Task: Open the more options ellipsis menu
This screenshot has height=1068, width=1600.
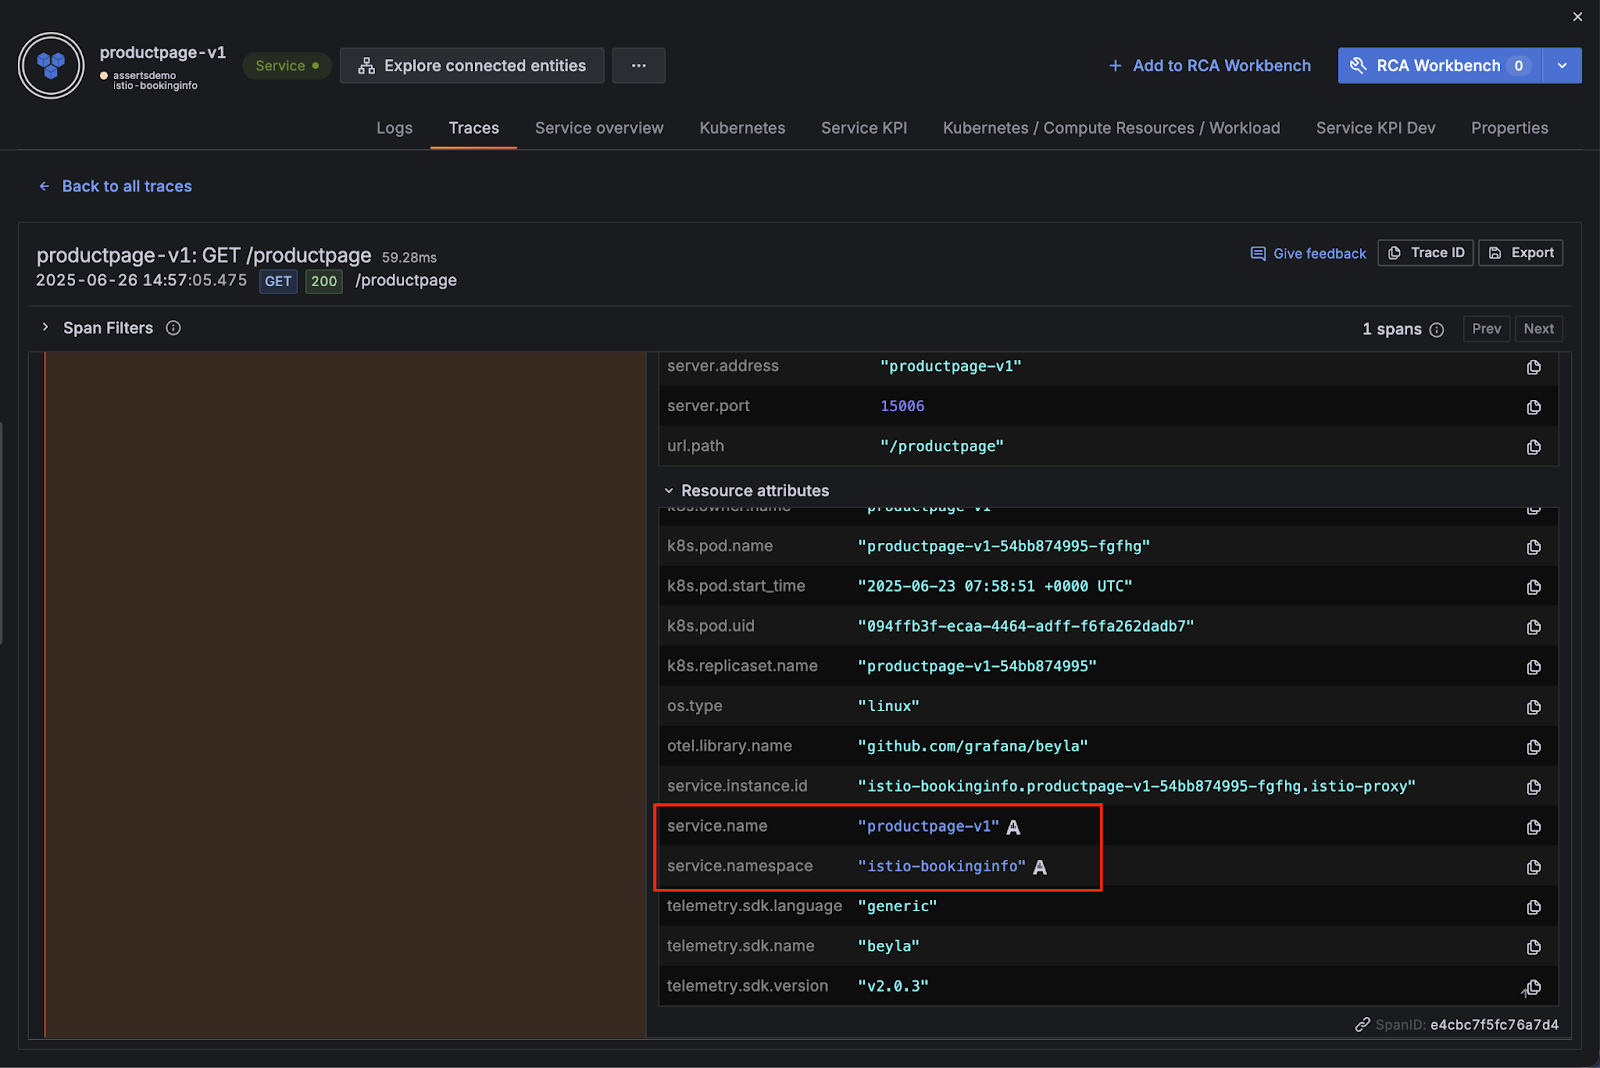Action: pyautogui.click(x=638, y=66)
